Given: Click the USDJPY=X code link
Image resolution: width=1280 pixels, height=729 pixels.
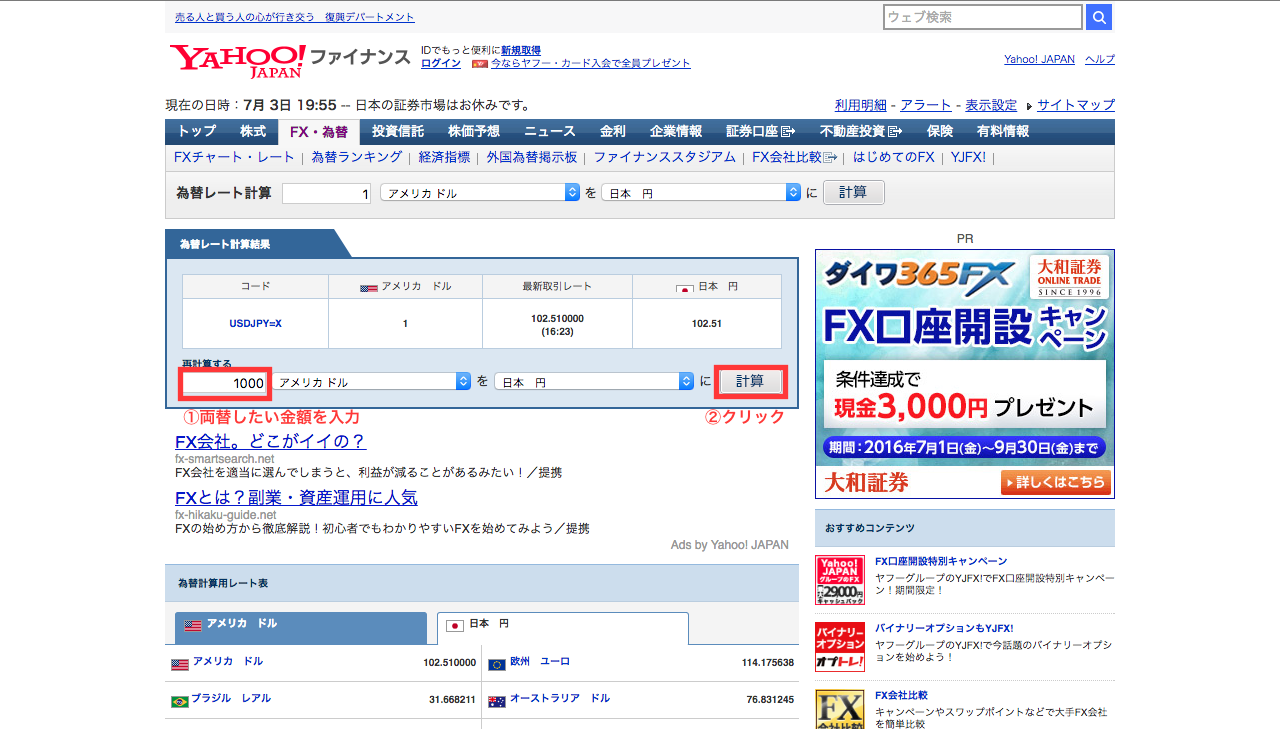Looking at the screenshot, I should click(x=256, y=323).
